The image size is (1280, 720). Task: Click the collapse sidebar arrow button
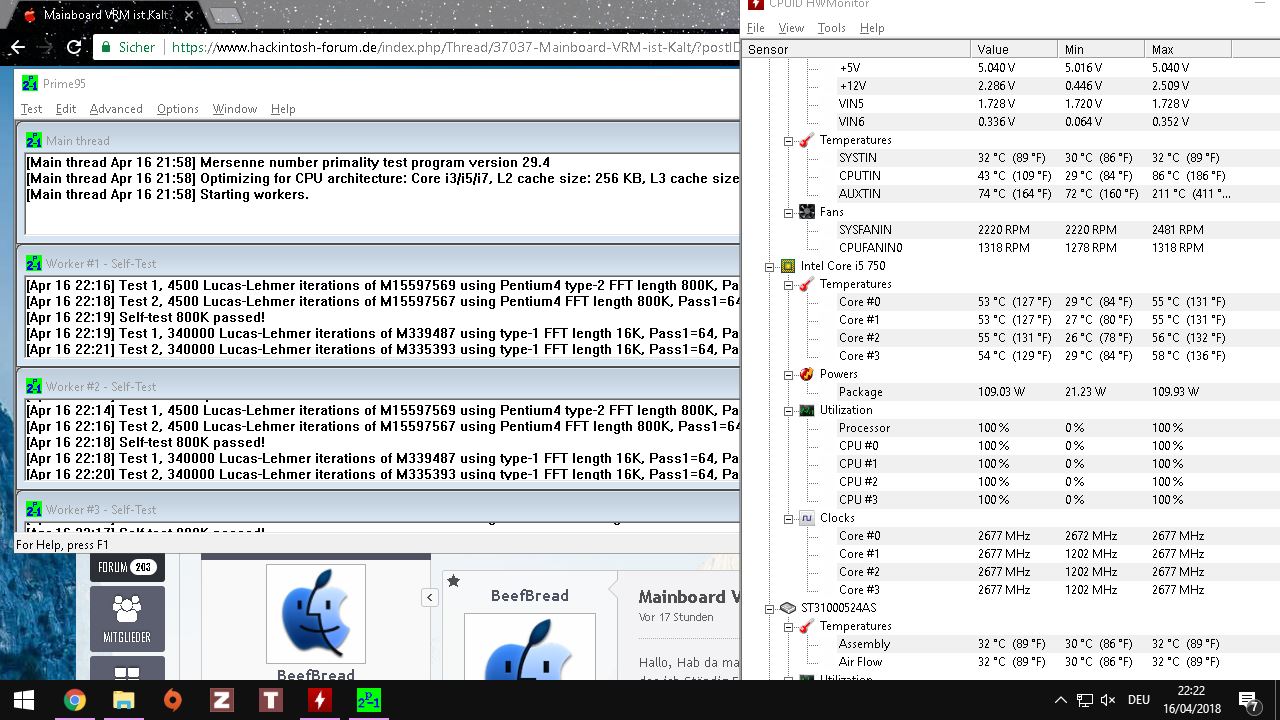pyautogui.click(x=429, y=597)
